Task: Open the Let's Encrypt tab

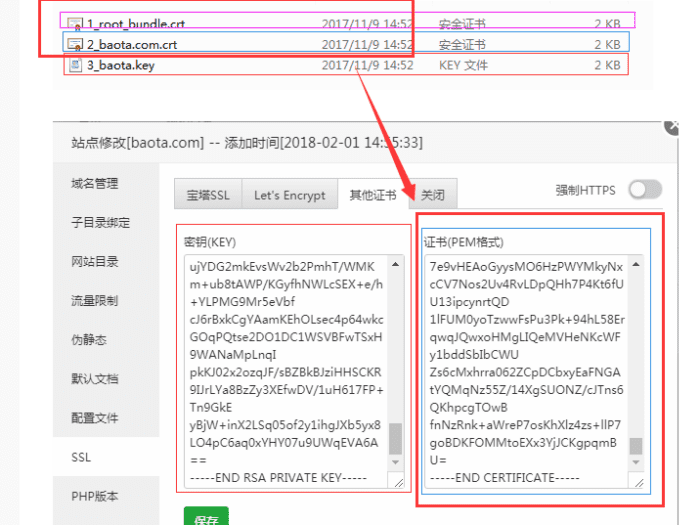Action: [289, 196]
